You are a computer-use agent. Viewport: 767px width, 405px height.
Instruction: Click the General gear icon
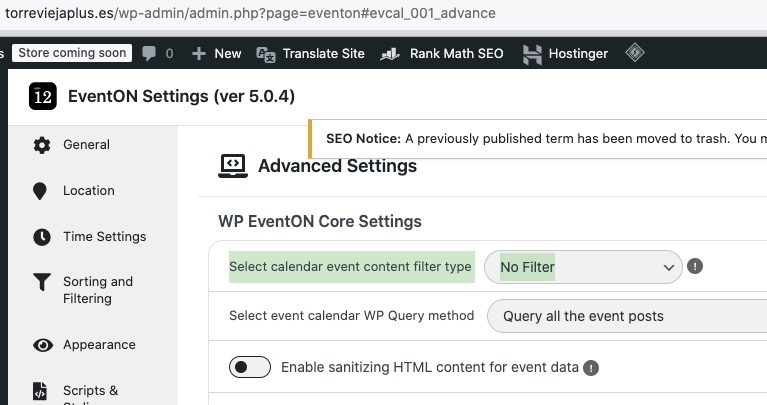point(41,145)
